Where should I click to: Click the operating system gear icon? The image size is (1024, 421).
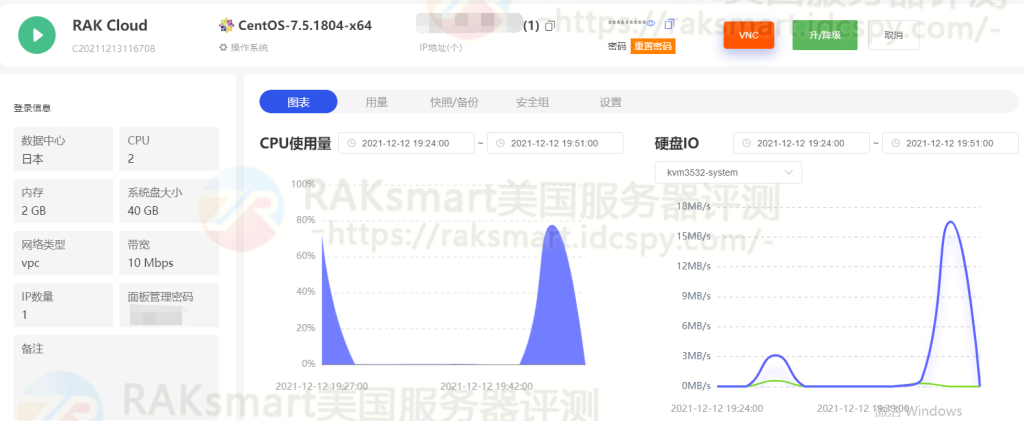(223, 48)
